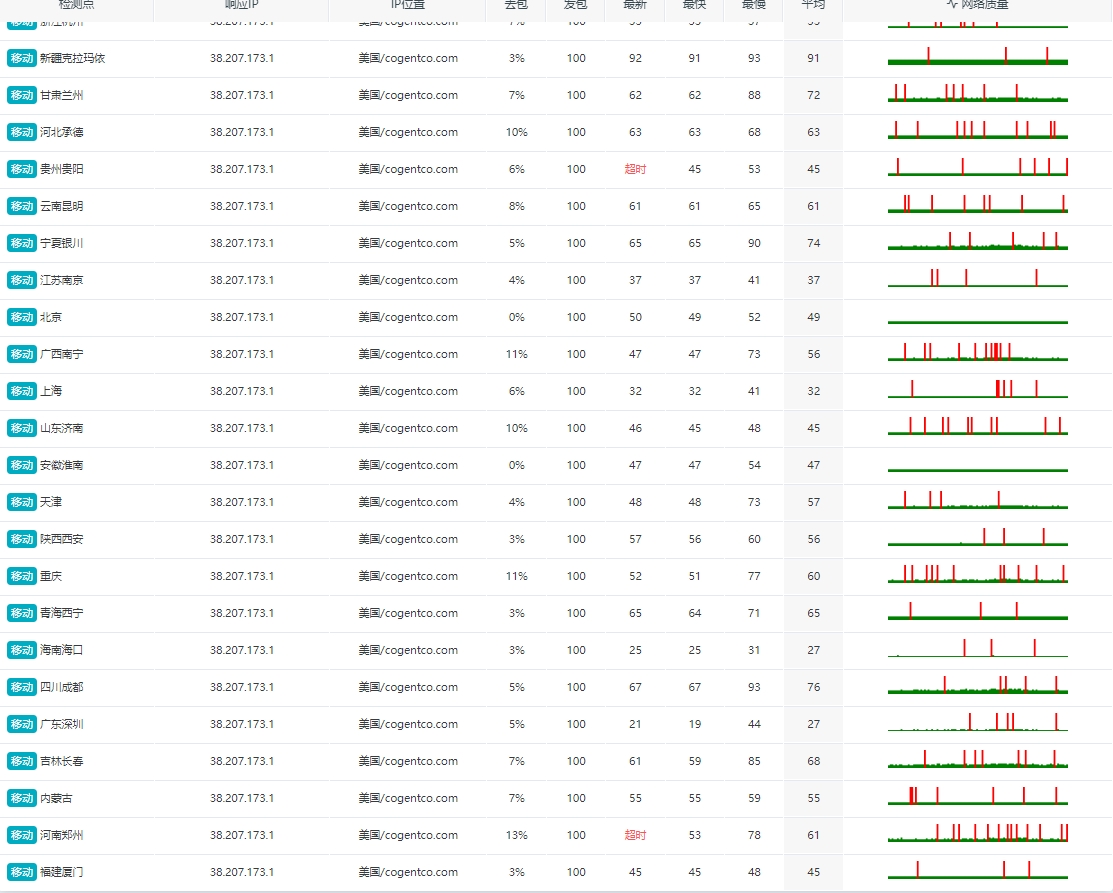Viewport: 1113px width, 893px height.
Task: Select the 福建厦门 location name
Action: 62,872
